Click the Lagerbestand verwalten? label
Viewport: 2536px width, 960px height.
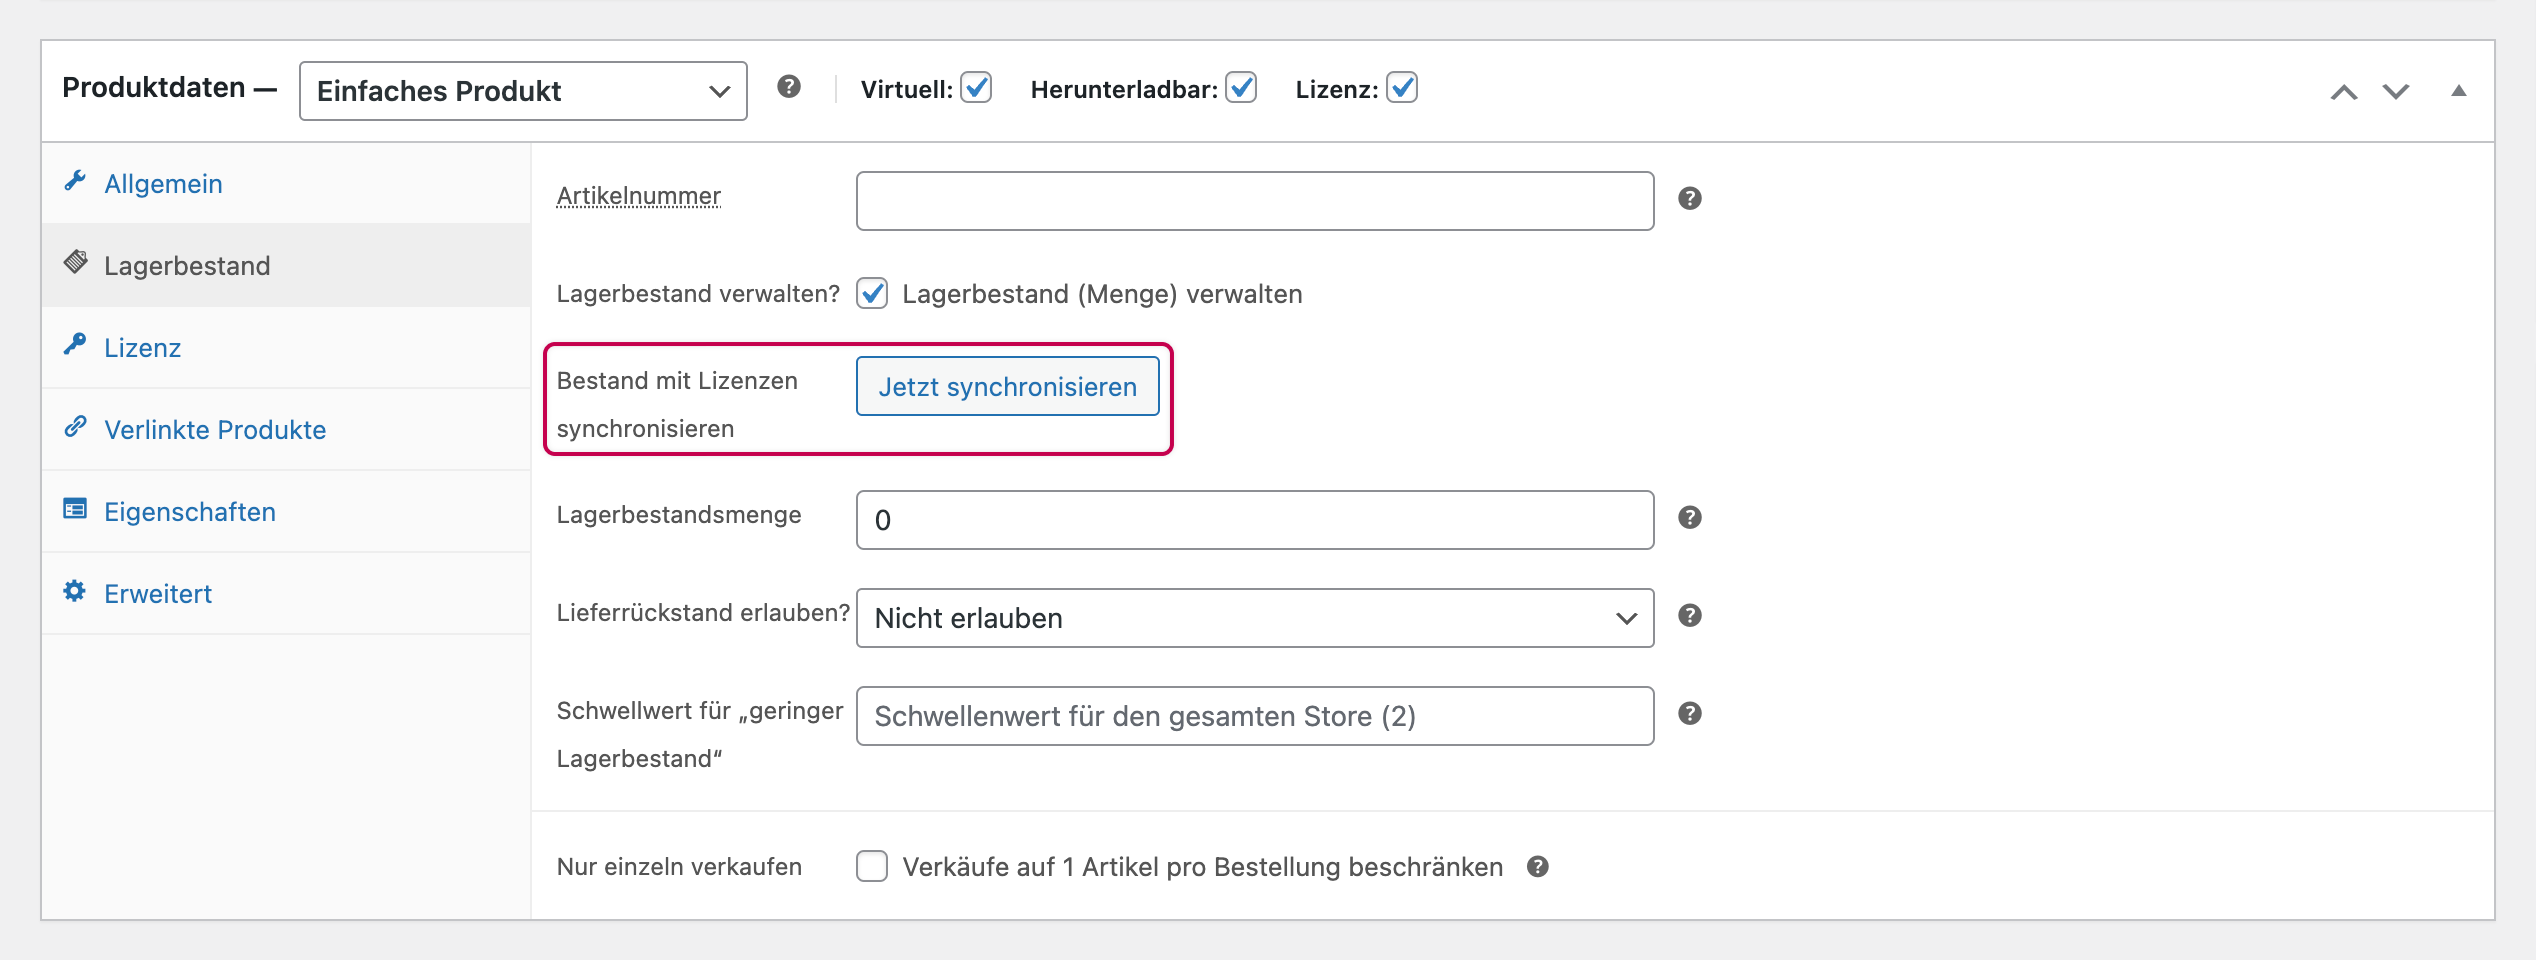pos(698,294)
